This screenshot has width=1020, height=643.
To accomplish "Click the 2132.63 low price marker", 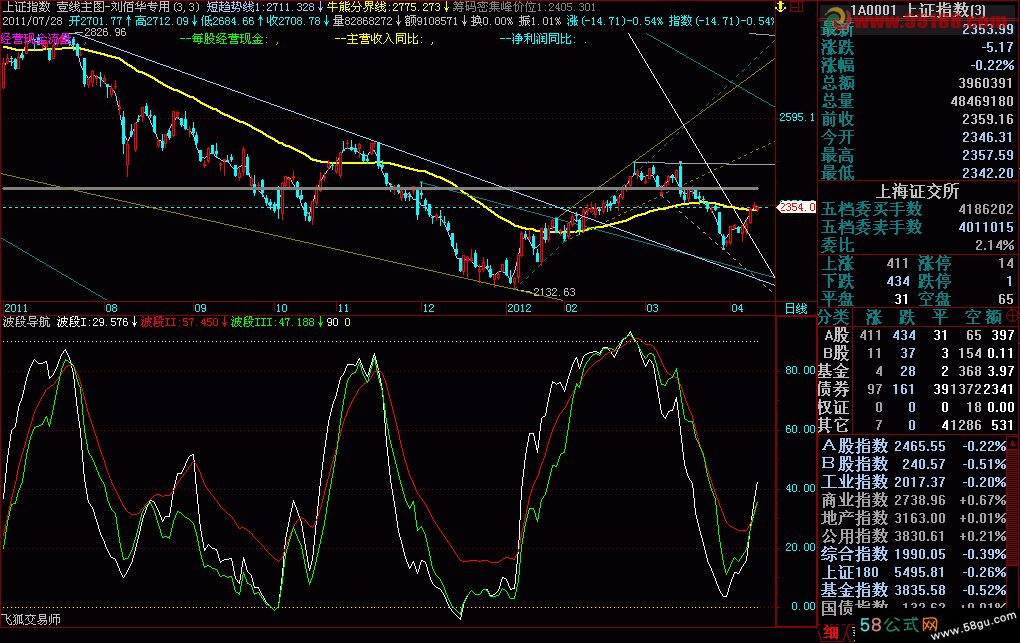I will (554, 292).
